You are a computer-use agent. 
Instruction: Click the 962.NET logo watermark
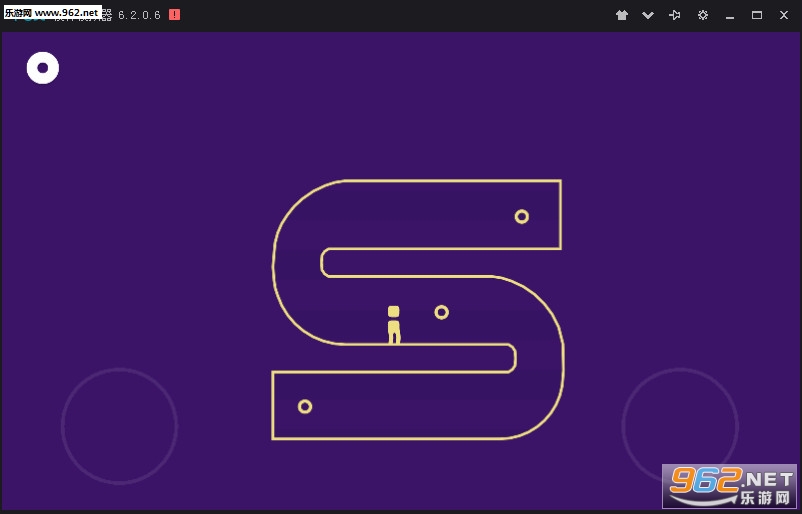[x=729, y=486]
